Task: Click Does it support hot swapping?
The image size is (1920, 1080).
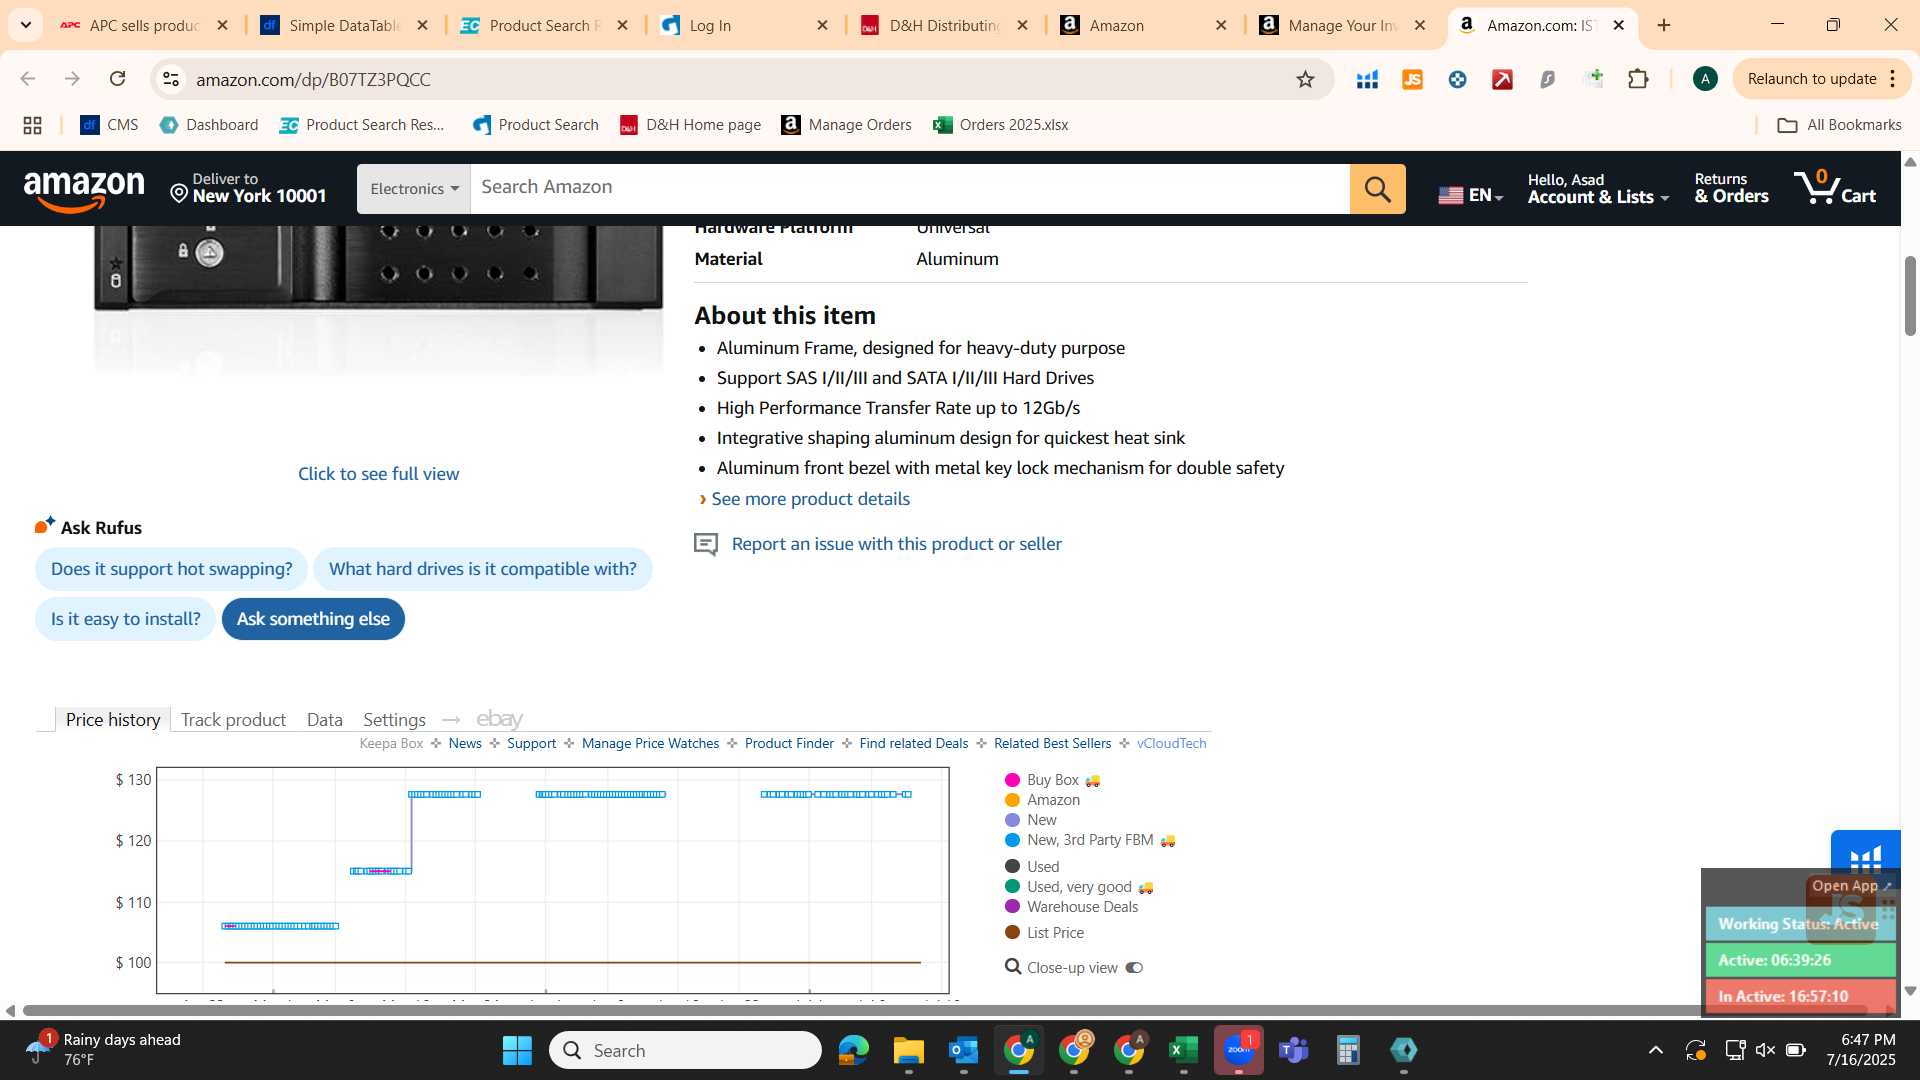Action: [171, 569]
